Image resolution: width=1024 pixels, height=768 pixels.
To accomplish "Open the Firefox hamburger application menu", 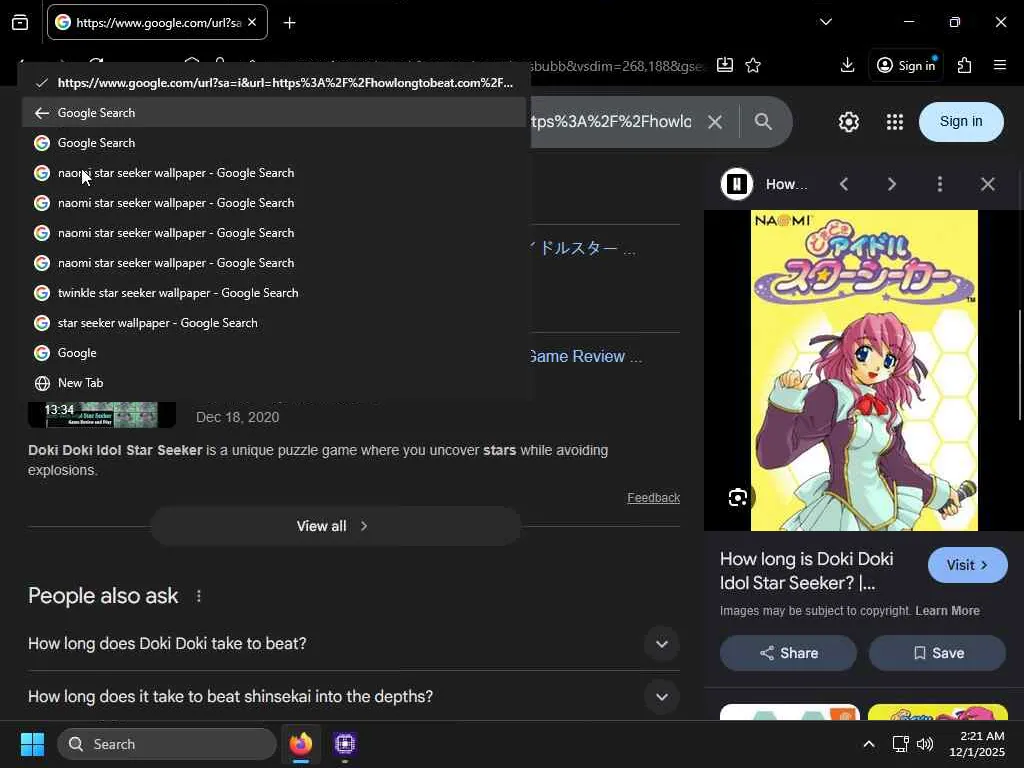I will click(x=999, y=65).
